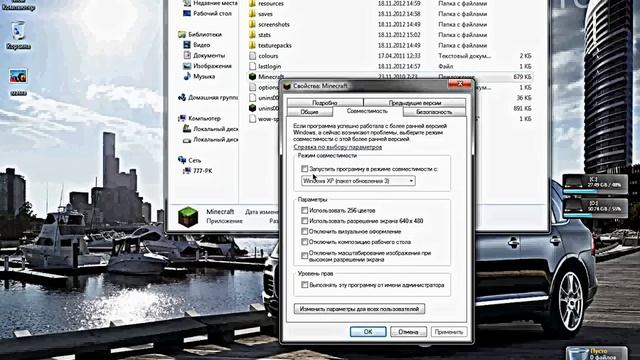Click the 679 КБ size of Minecraft
Viewport: 640px width, 360px height.
coord(522,77)
